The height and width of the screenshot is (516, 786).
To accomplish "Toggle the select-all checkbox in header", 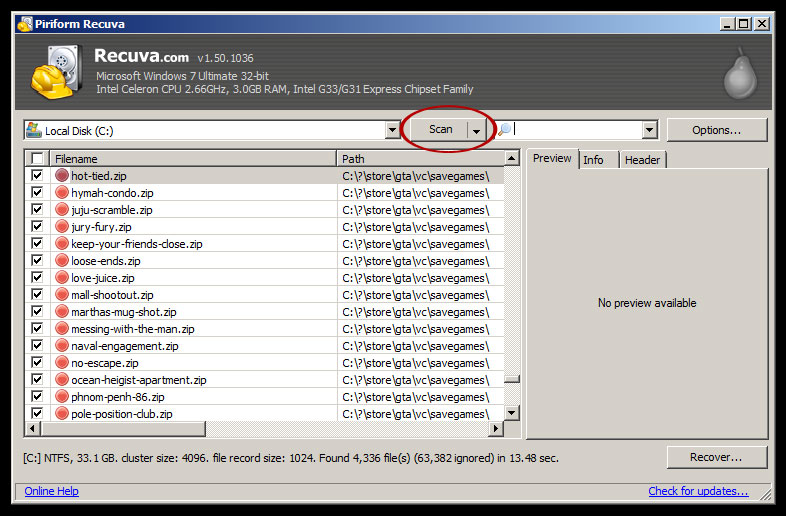I will (37, 158).
